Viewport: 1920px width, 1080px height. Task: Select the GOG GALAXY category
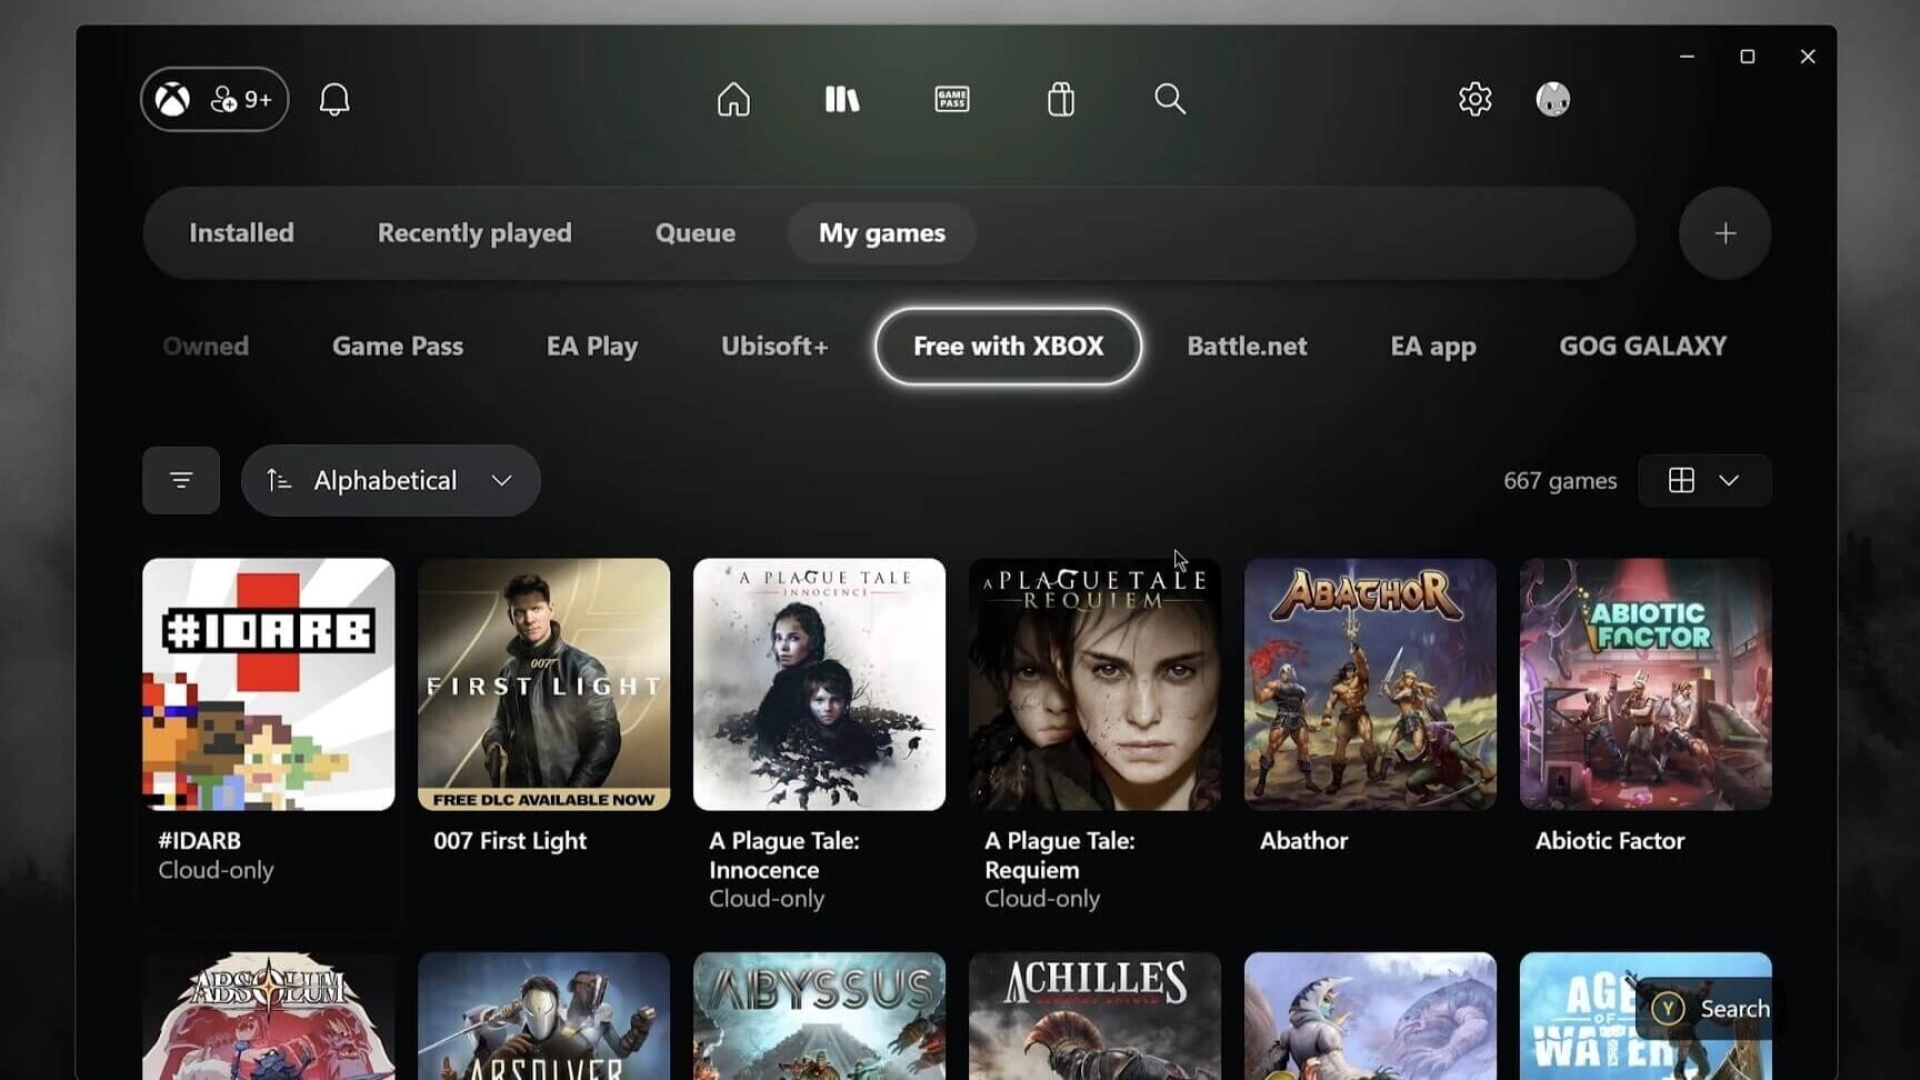coord(1642,346)
